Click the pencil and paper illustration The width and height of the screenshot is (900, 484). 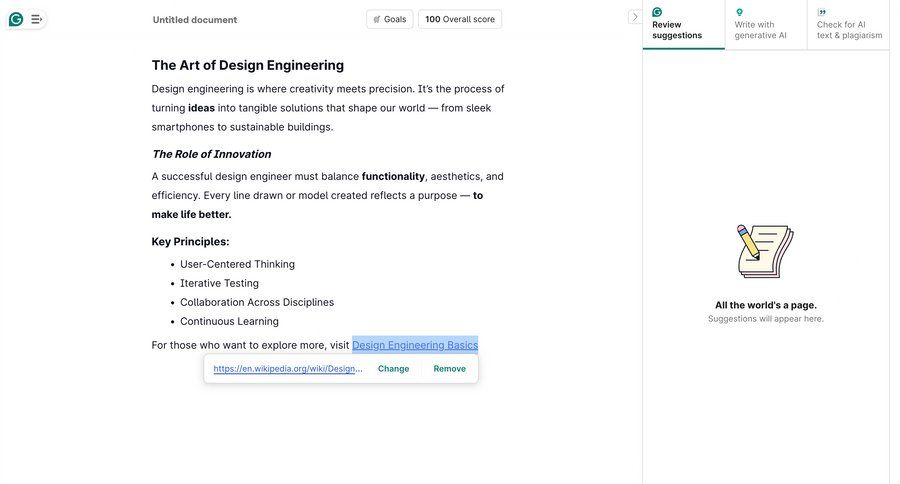765,251
